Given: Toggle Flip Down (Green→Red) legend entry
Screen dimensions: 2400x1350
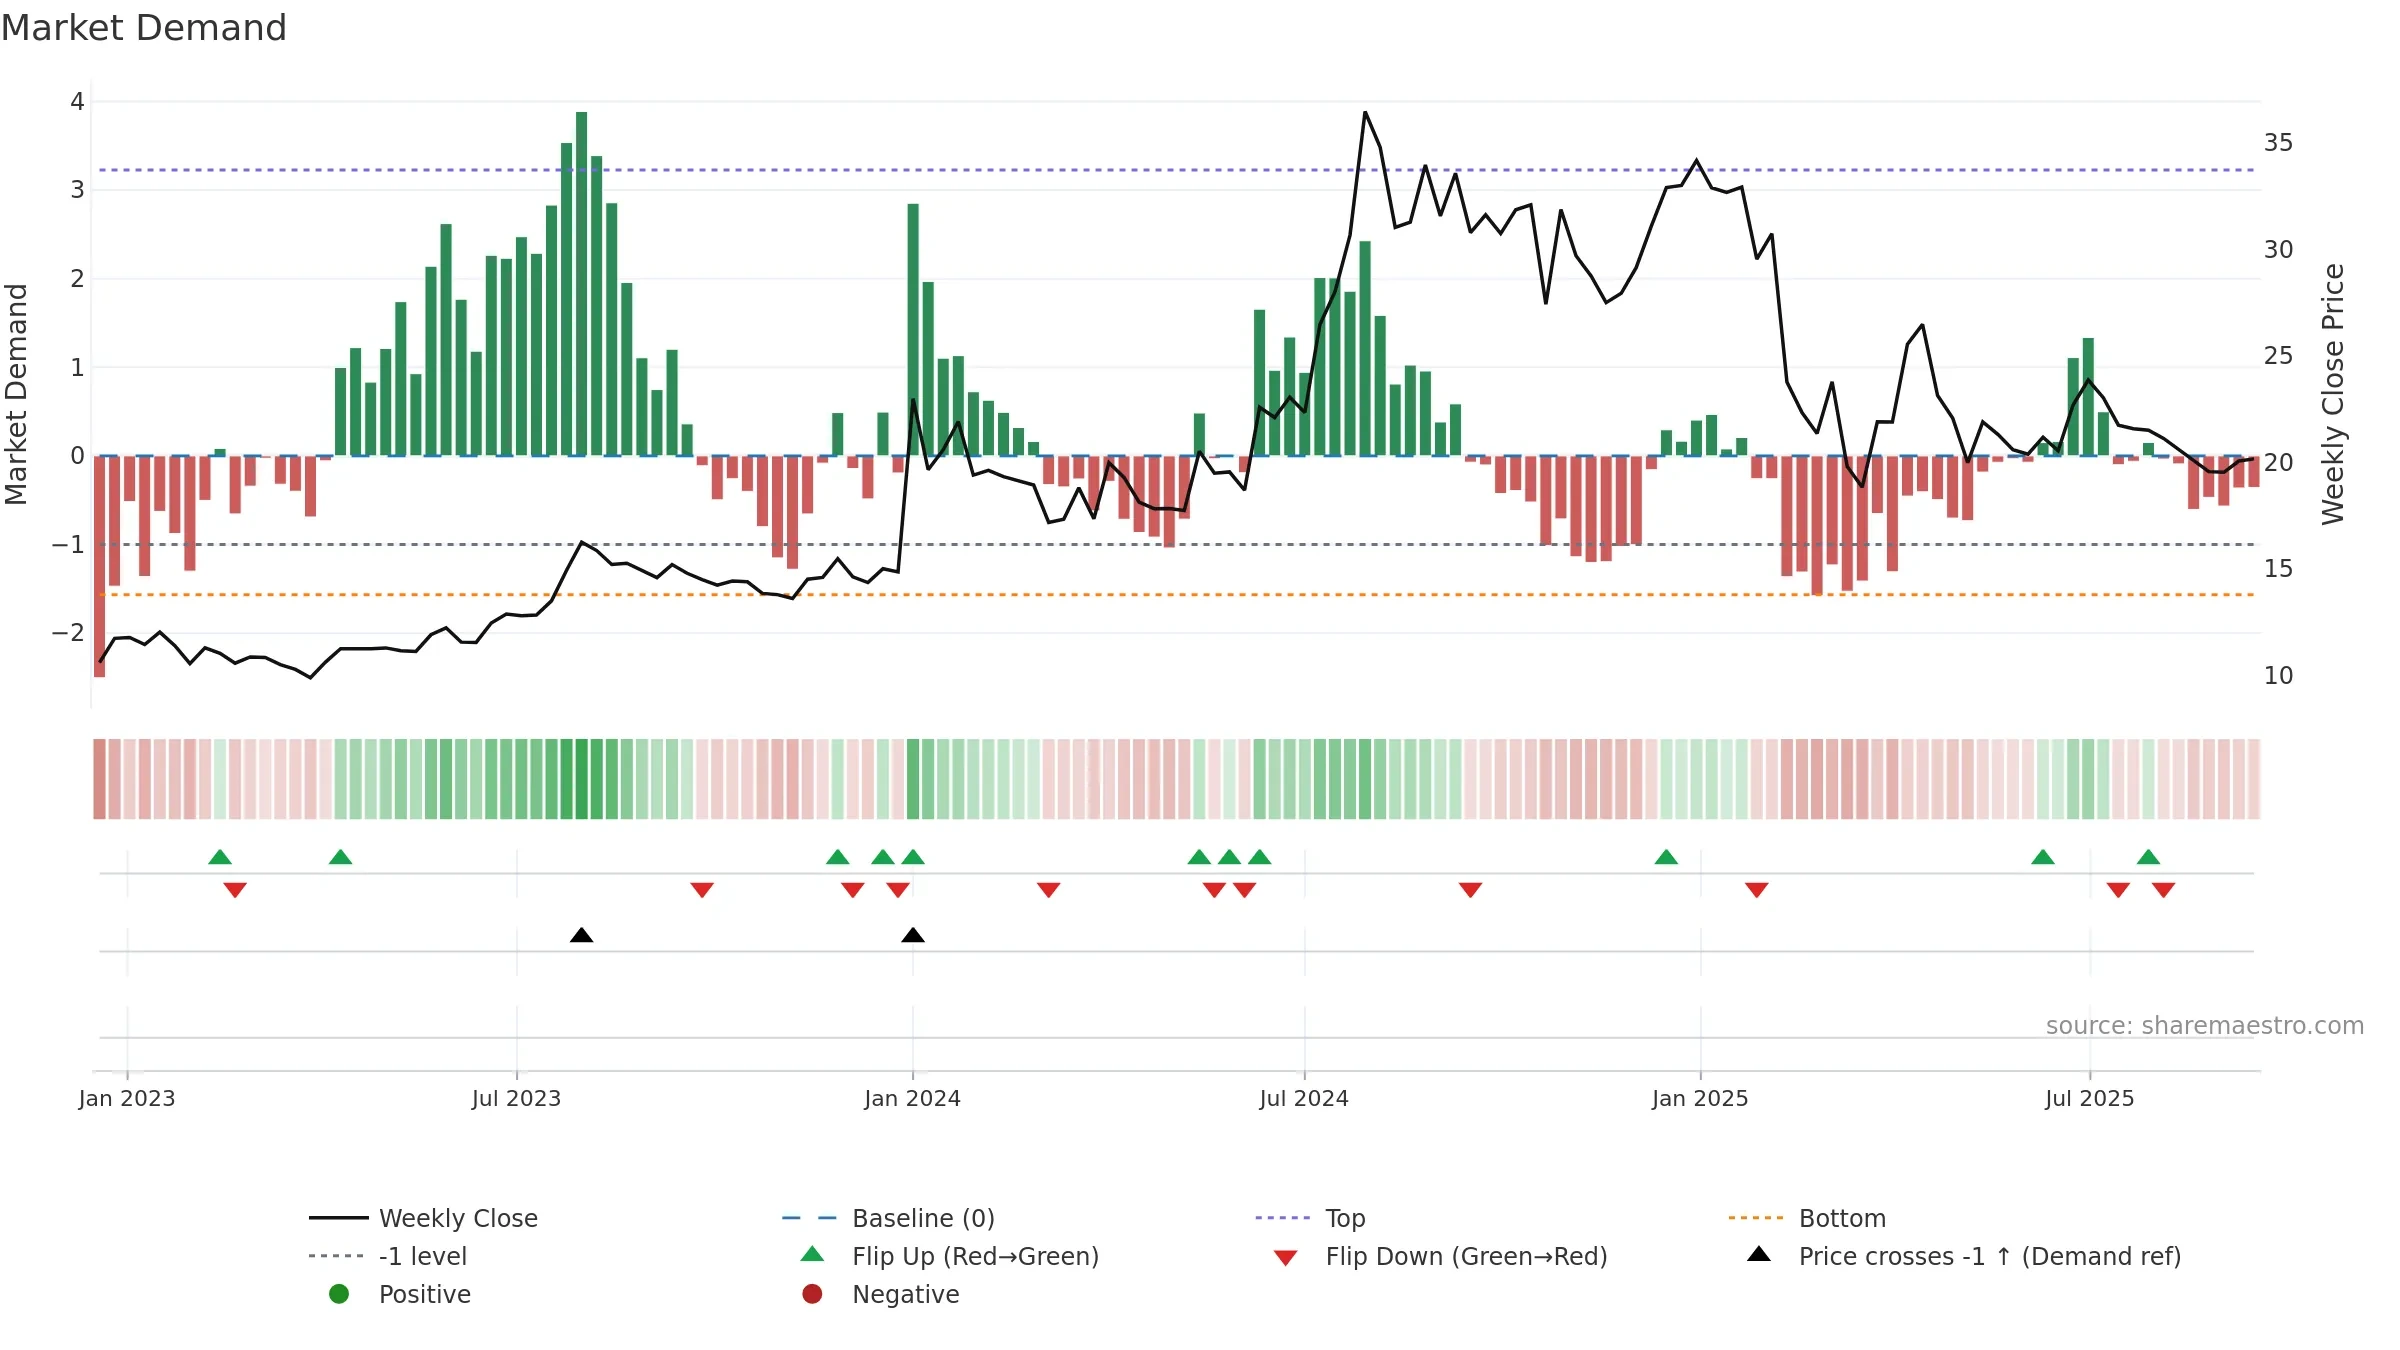Looking at the screenshot, I should pos(1440,1256).
